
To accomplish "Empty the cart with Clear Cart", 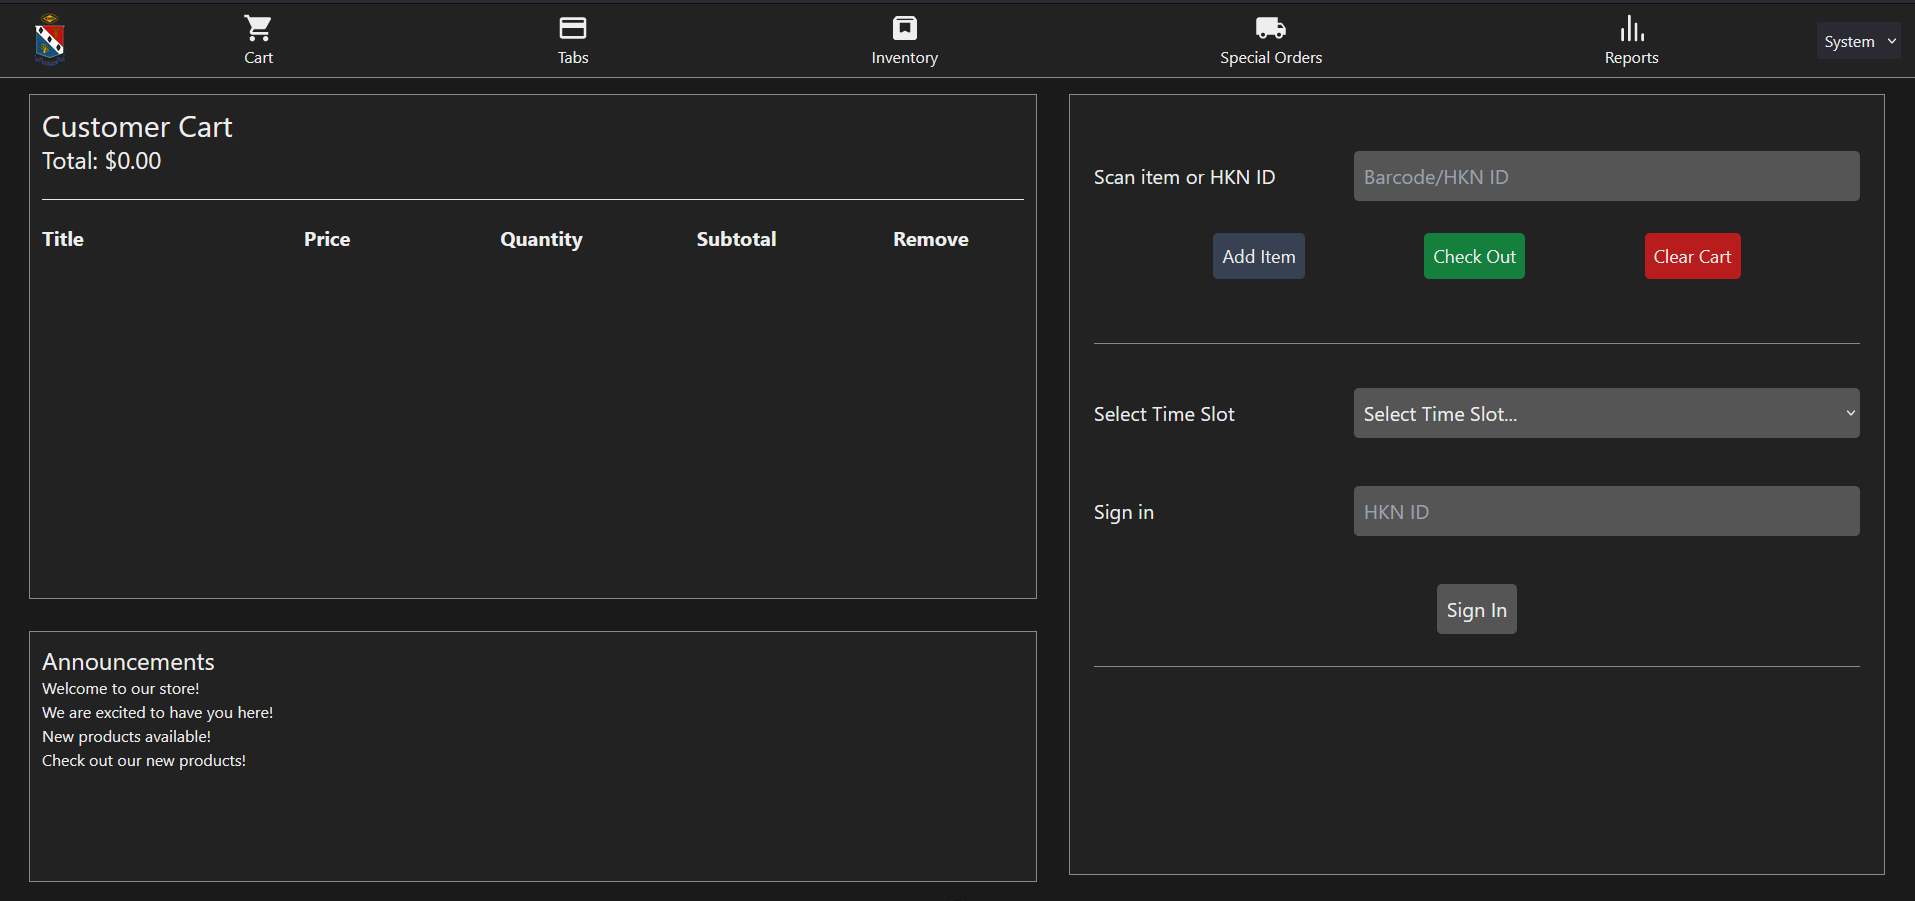I will [x=1692, y=256].
